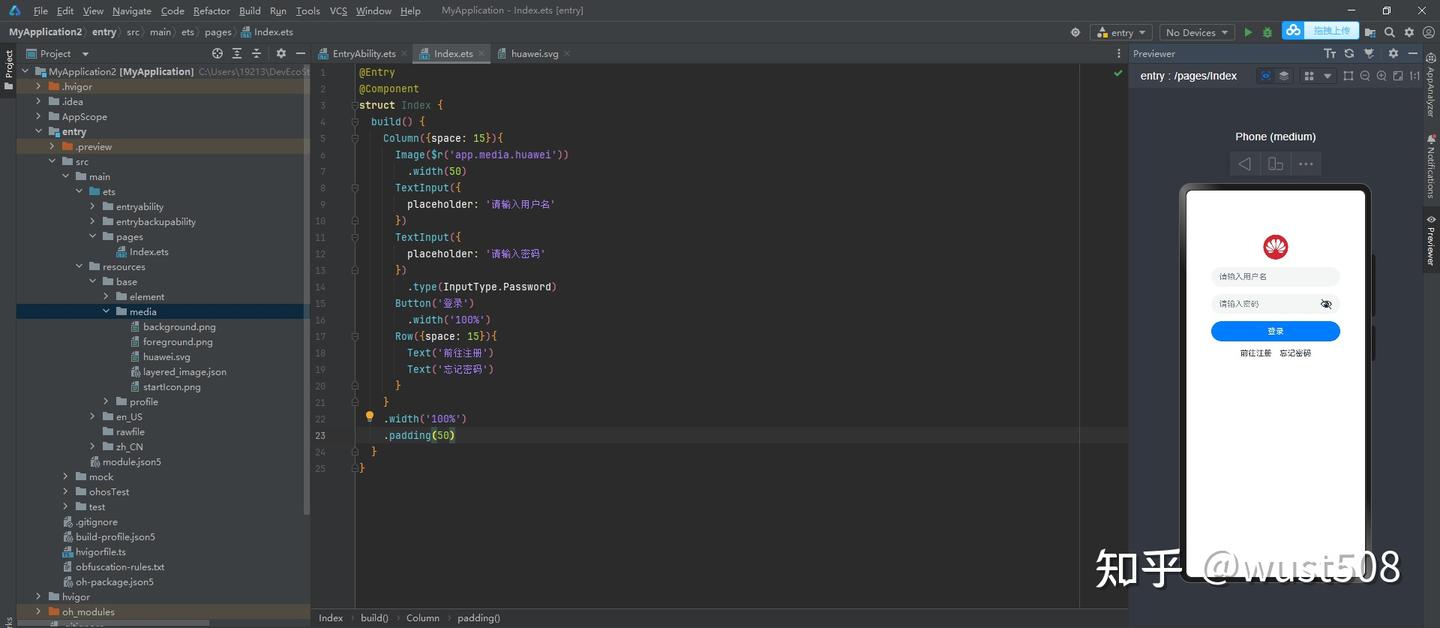The width and height of the screenshot is (1440, 628).
Task: Switch to the EntryAbility.ets tab
Action: [363, 54]
